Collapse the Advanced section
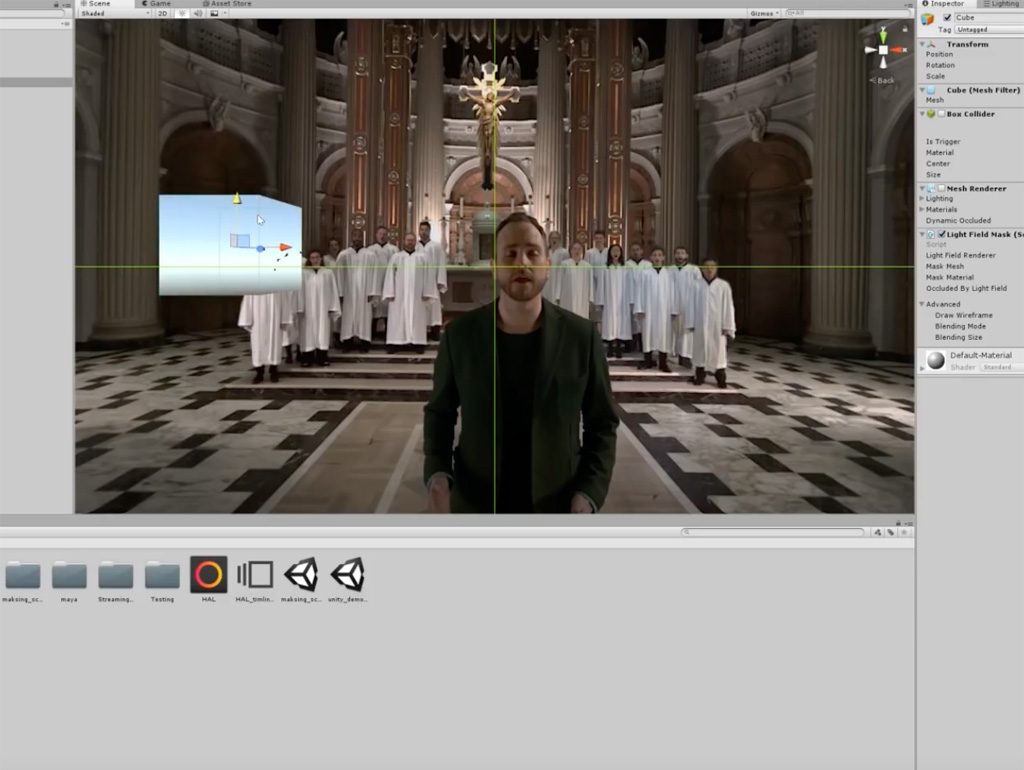The width and height of the screenshot is (1024, 770). pos(922,304)
